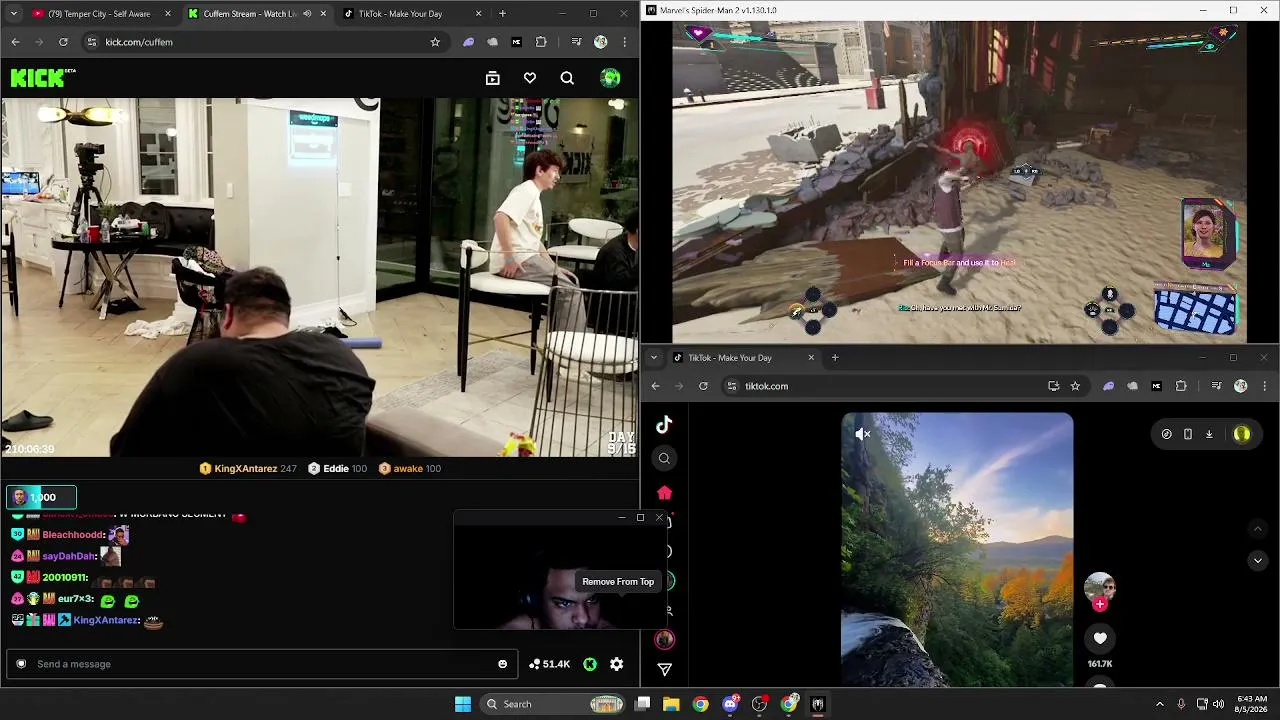
Task: Open TikTok sidebar search
Action: point(664,458)
